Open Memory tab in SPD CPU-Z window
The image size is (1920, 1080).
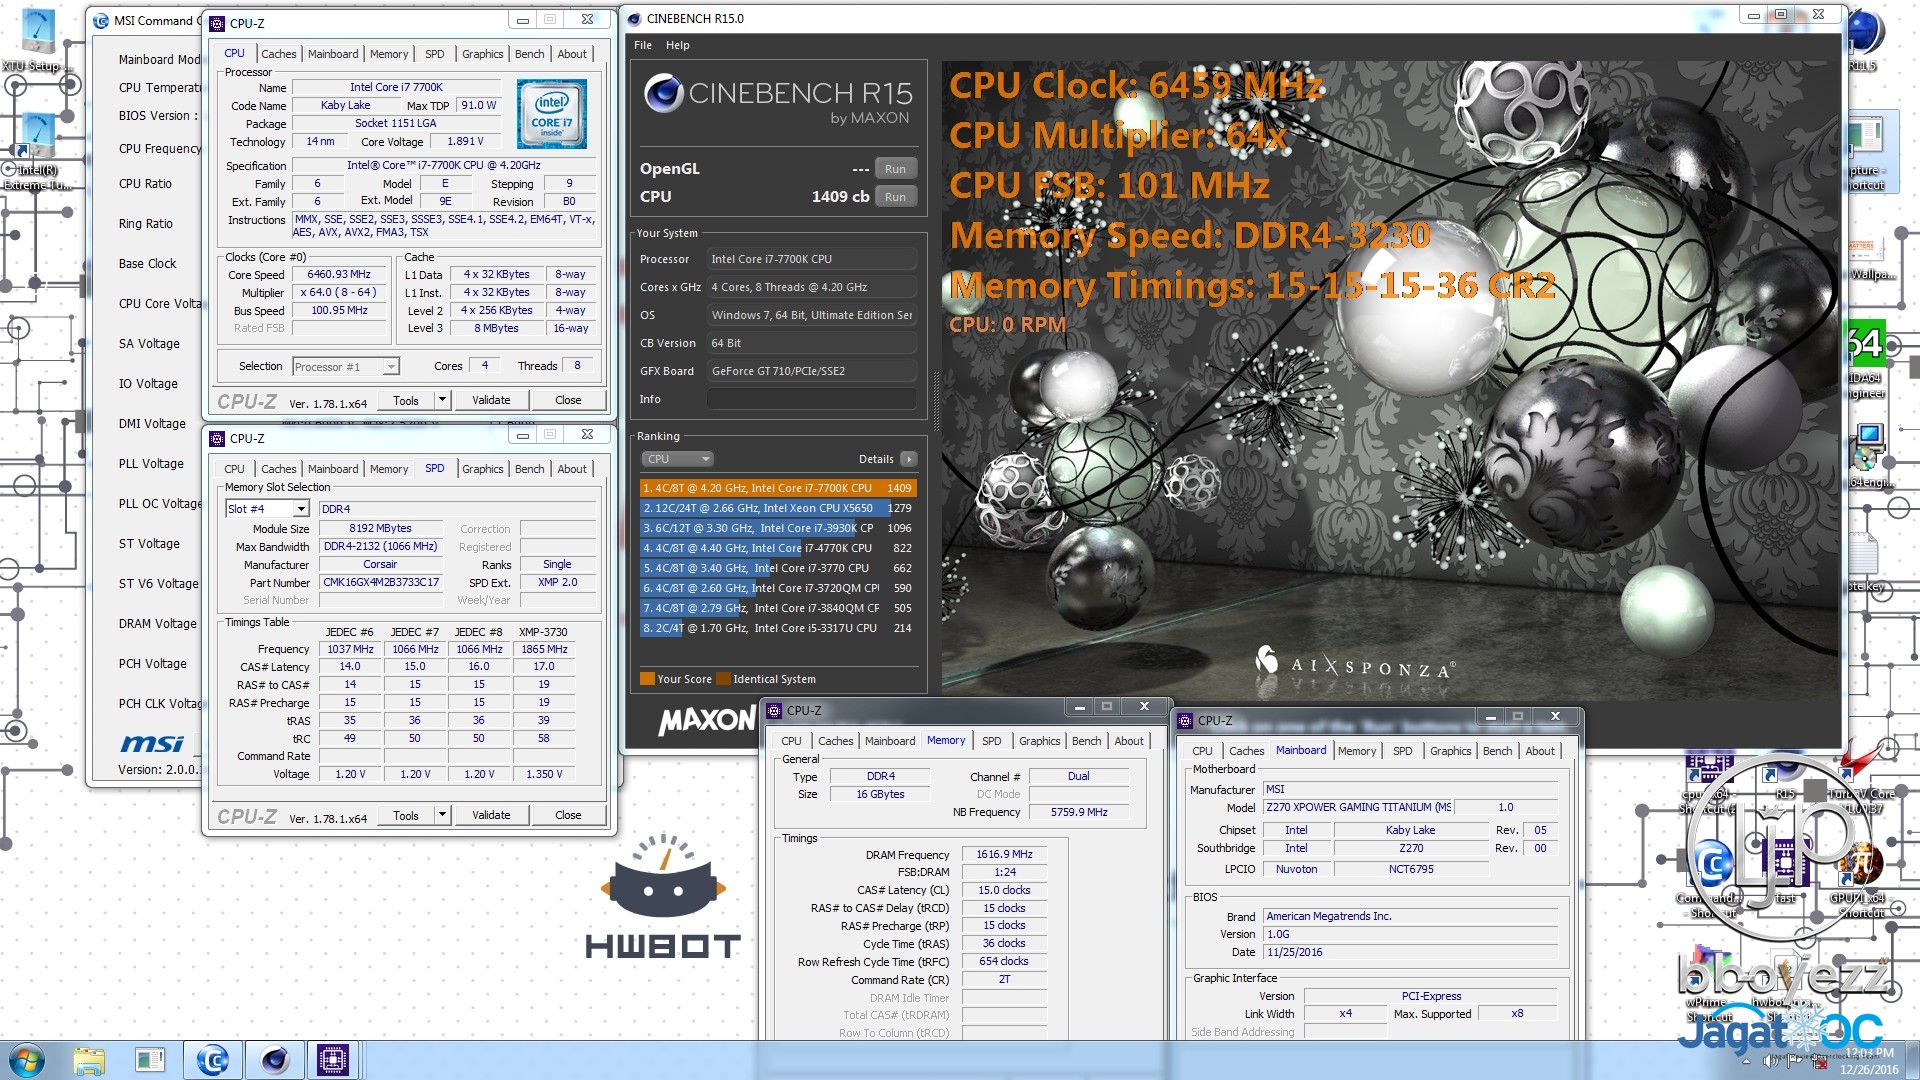(389, 469)
